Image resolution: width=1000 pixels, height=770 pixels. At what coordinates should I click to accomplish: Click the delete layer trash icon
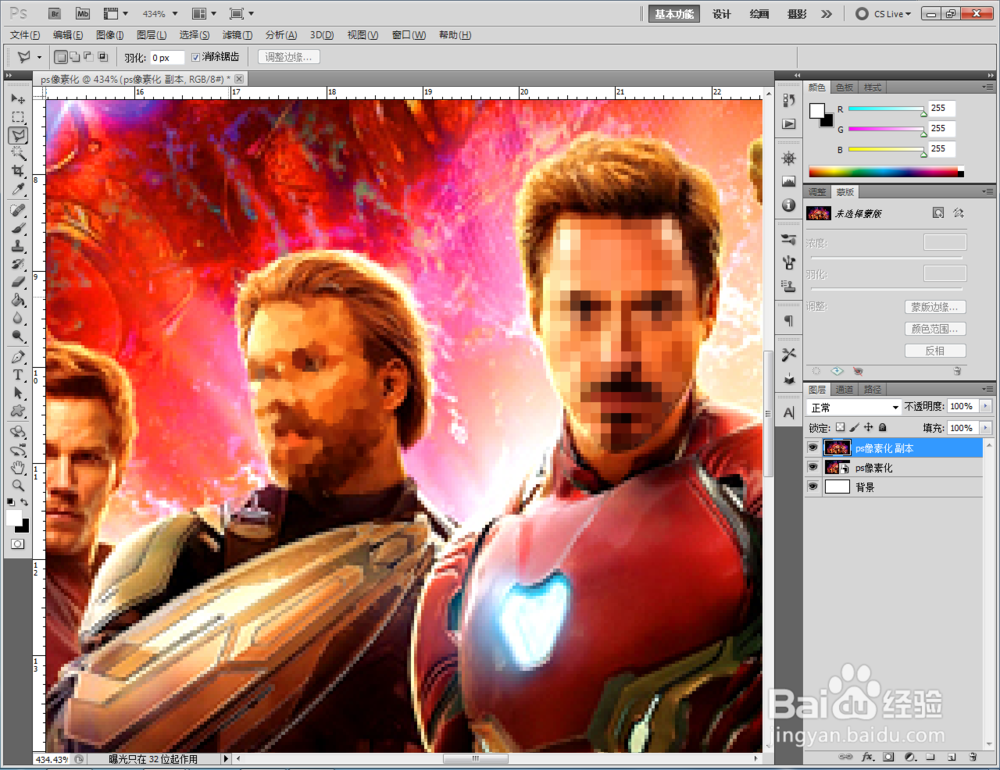(973, 757)
